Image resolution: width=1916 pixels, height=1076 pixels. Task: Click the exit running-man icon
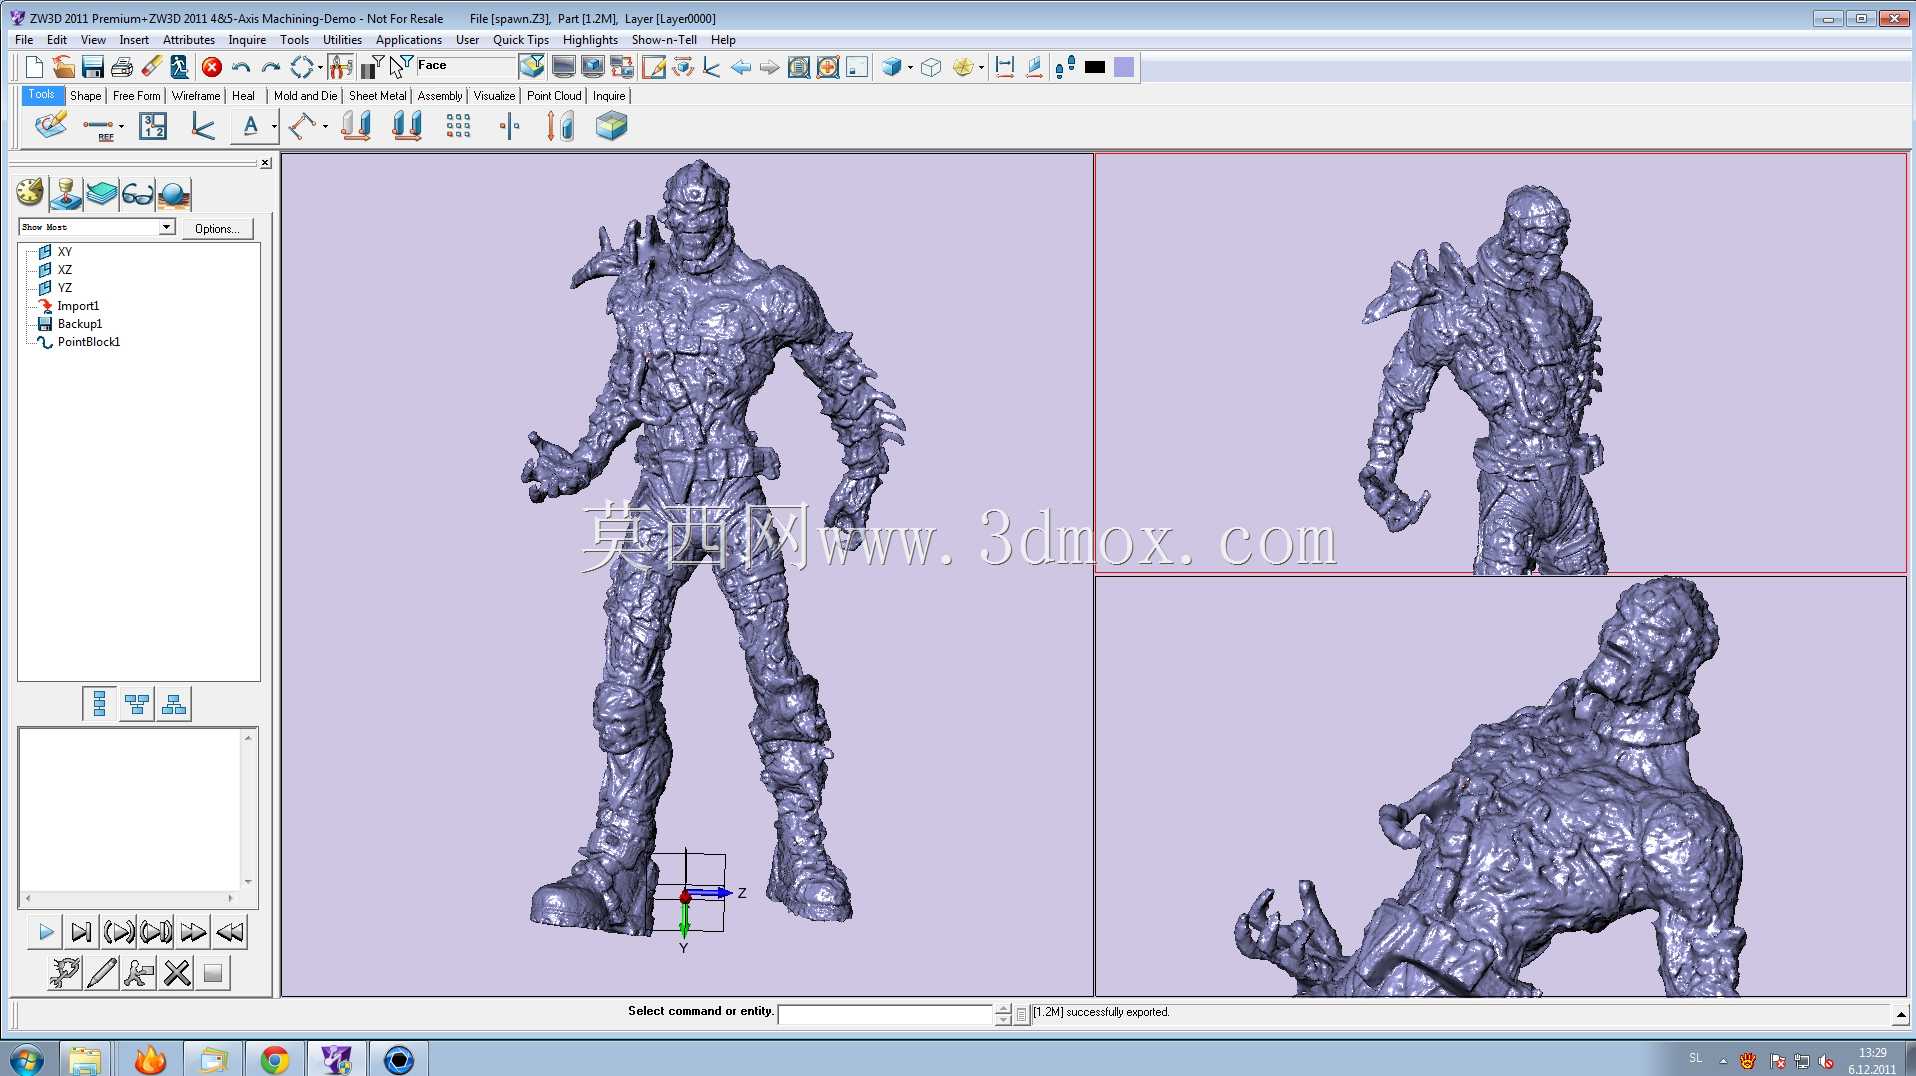click(x=180, y=67)
